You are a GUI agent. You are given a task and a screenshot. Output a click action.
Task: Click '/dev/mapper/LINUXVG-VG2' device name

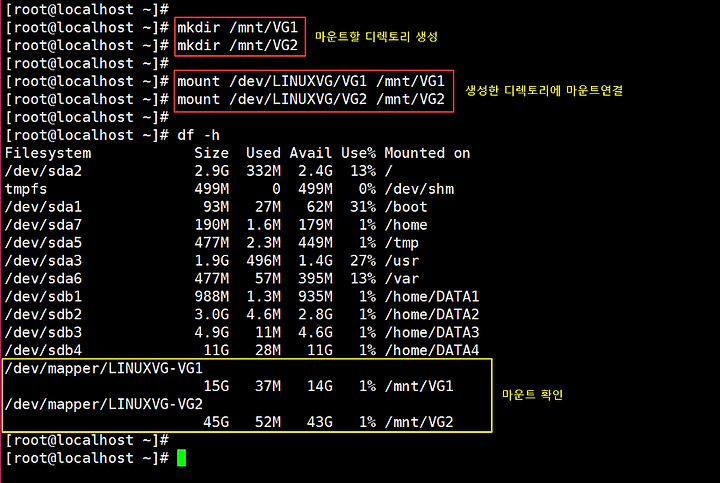click(104, 404)
